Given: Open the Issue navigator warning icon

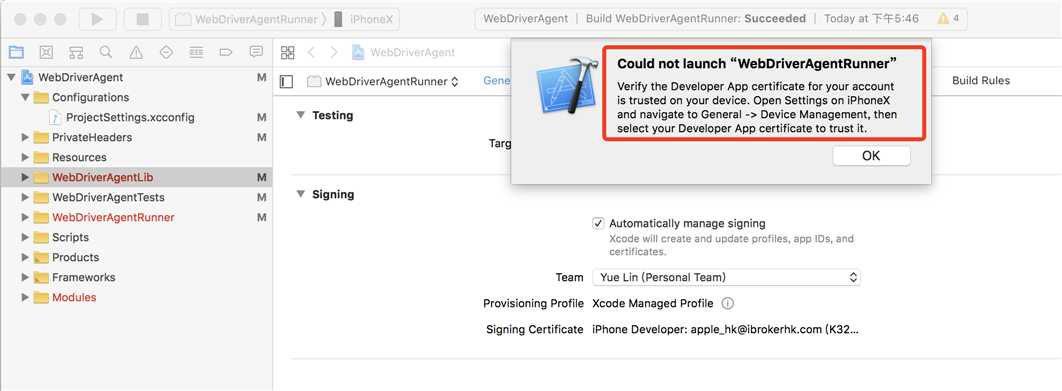Looking at the screenshot, I should point(136,52).
